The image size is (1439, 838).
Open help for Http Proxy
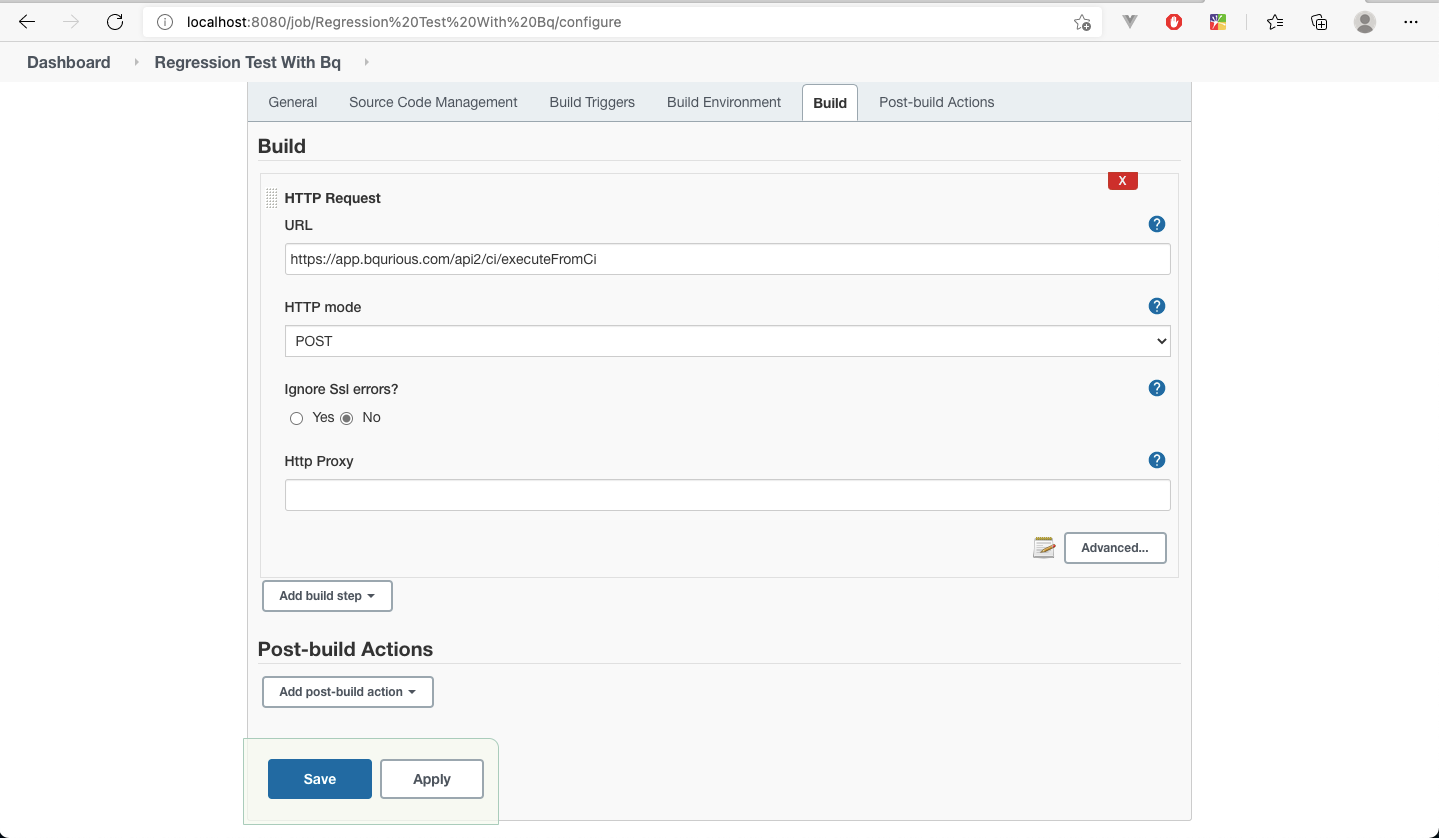[x=1157, y=460]
